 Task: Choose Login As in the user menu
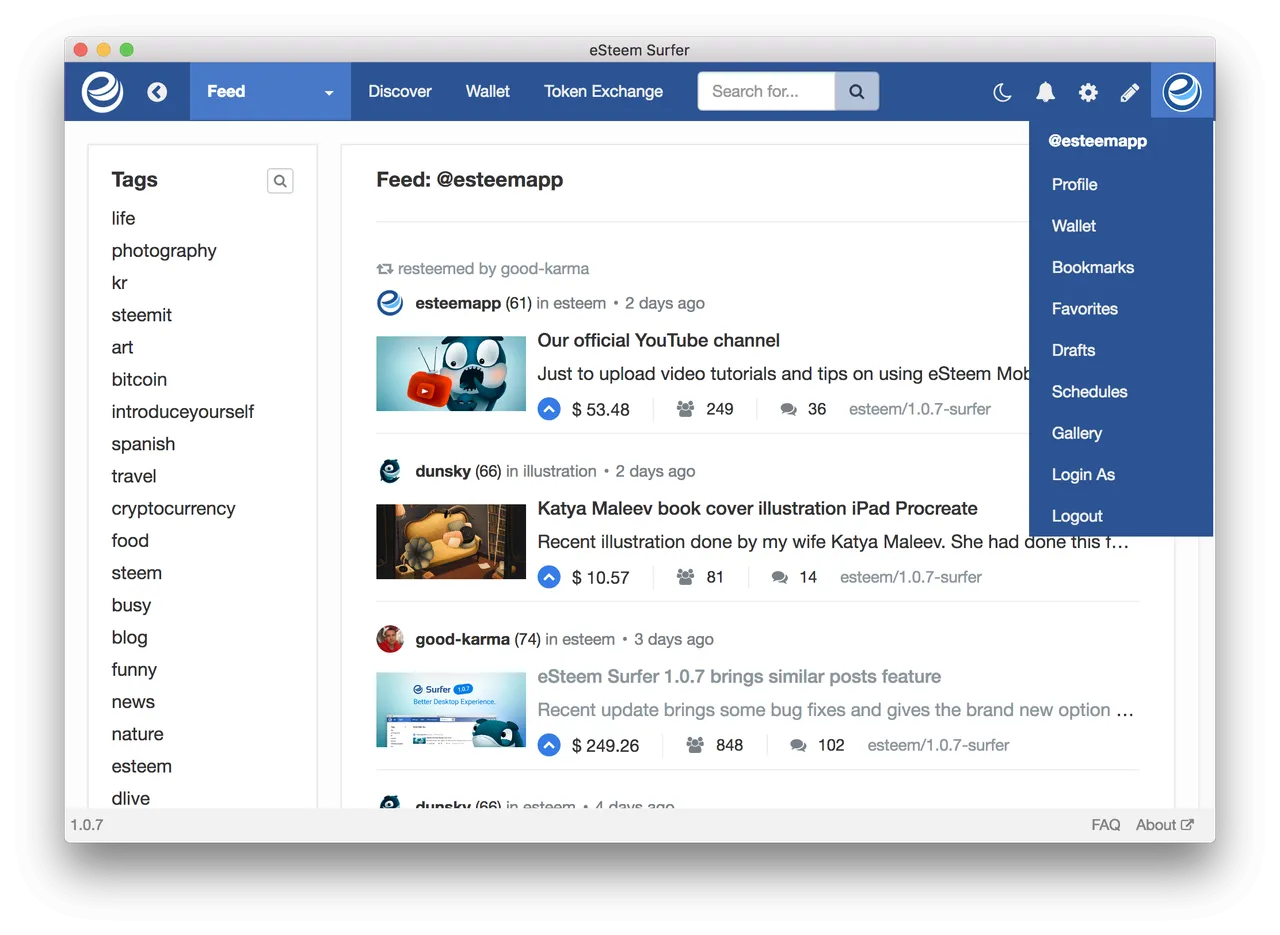(x=1083, y=475)
